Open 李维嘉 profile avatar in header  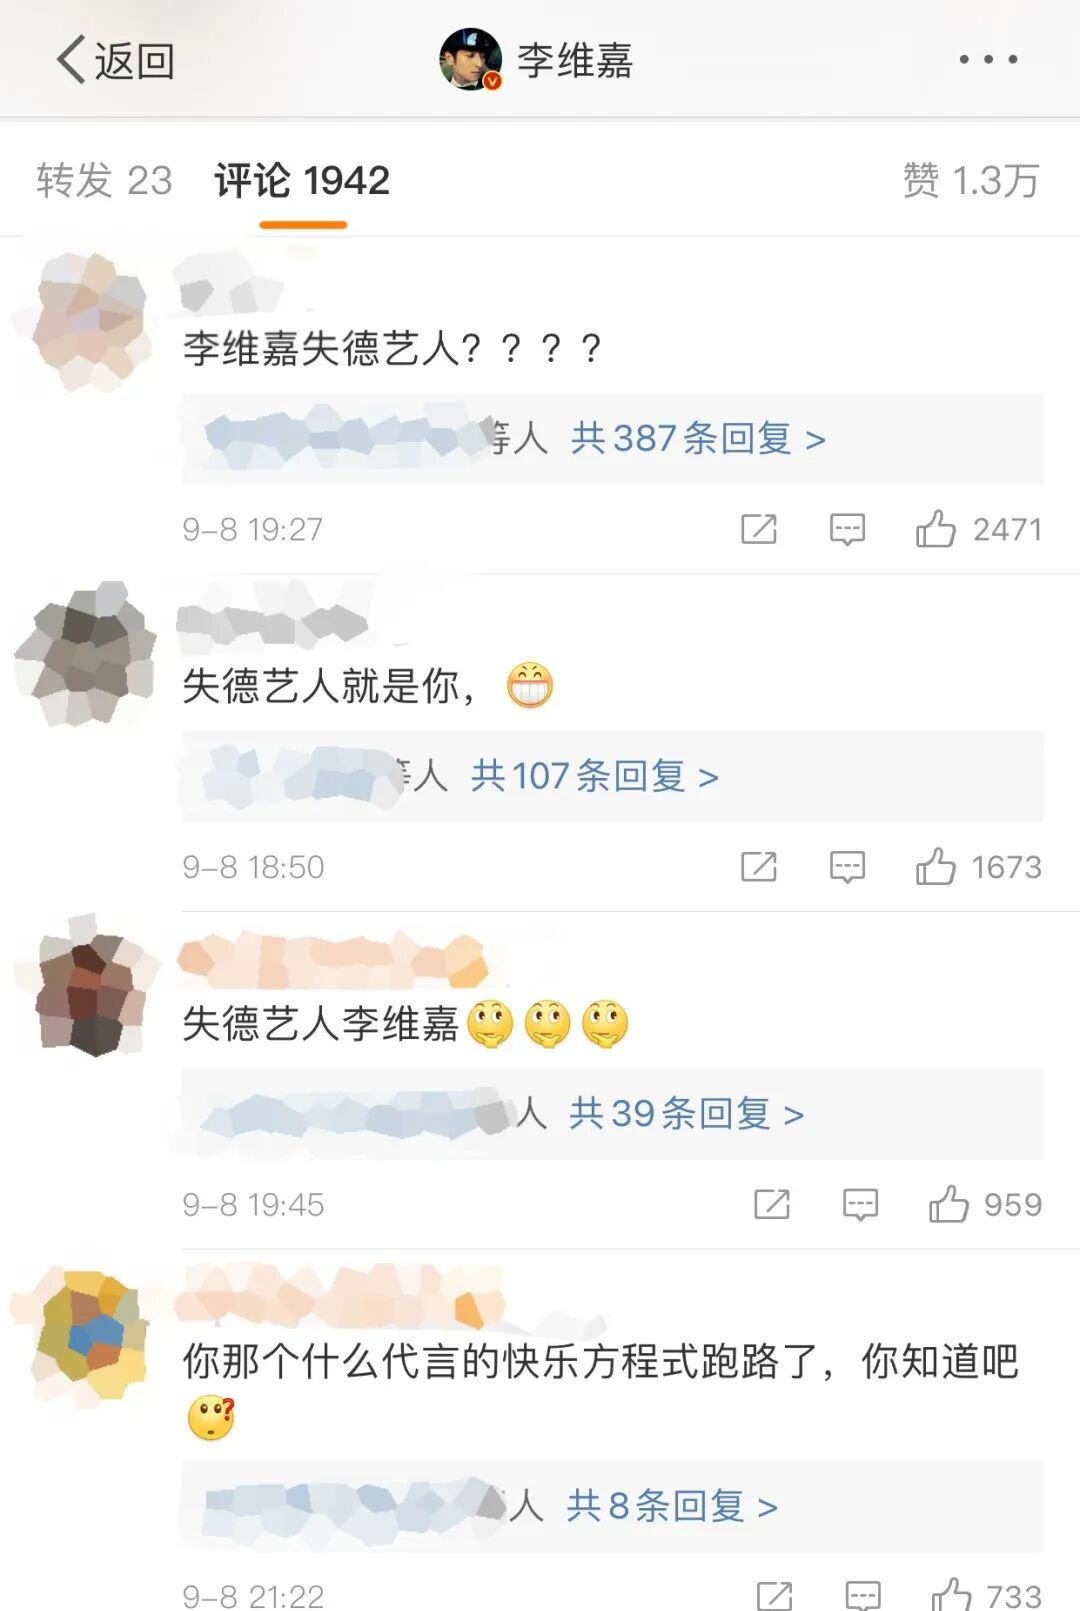click(x=470, y=60)
